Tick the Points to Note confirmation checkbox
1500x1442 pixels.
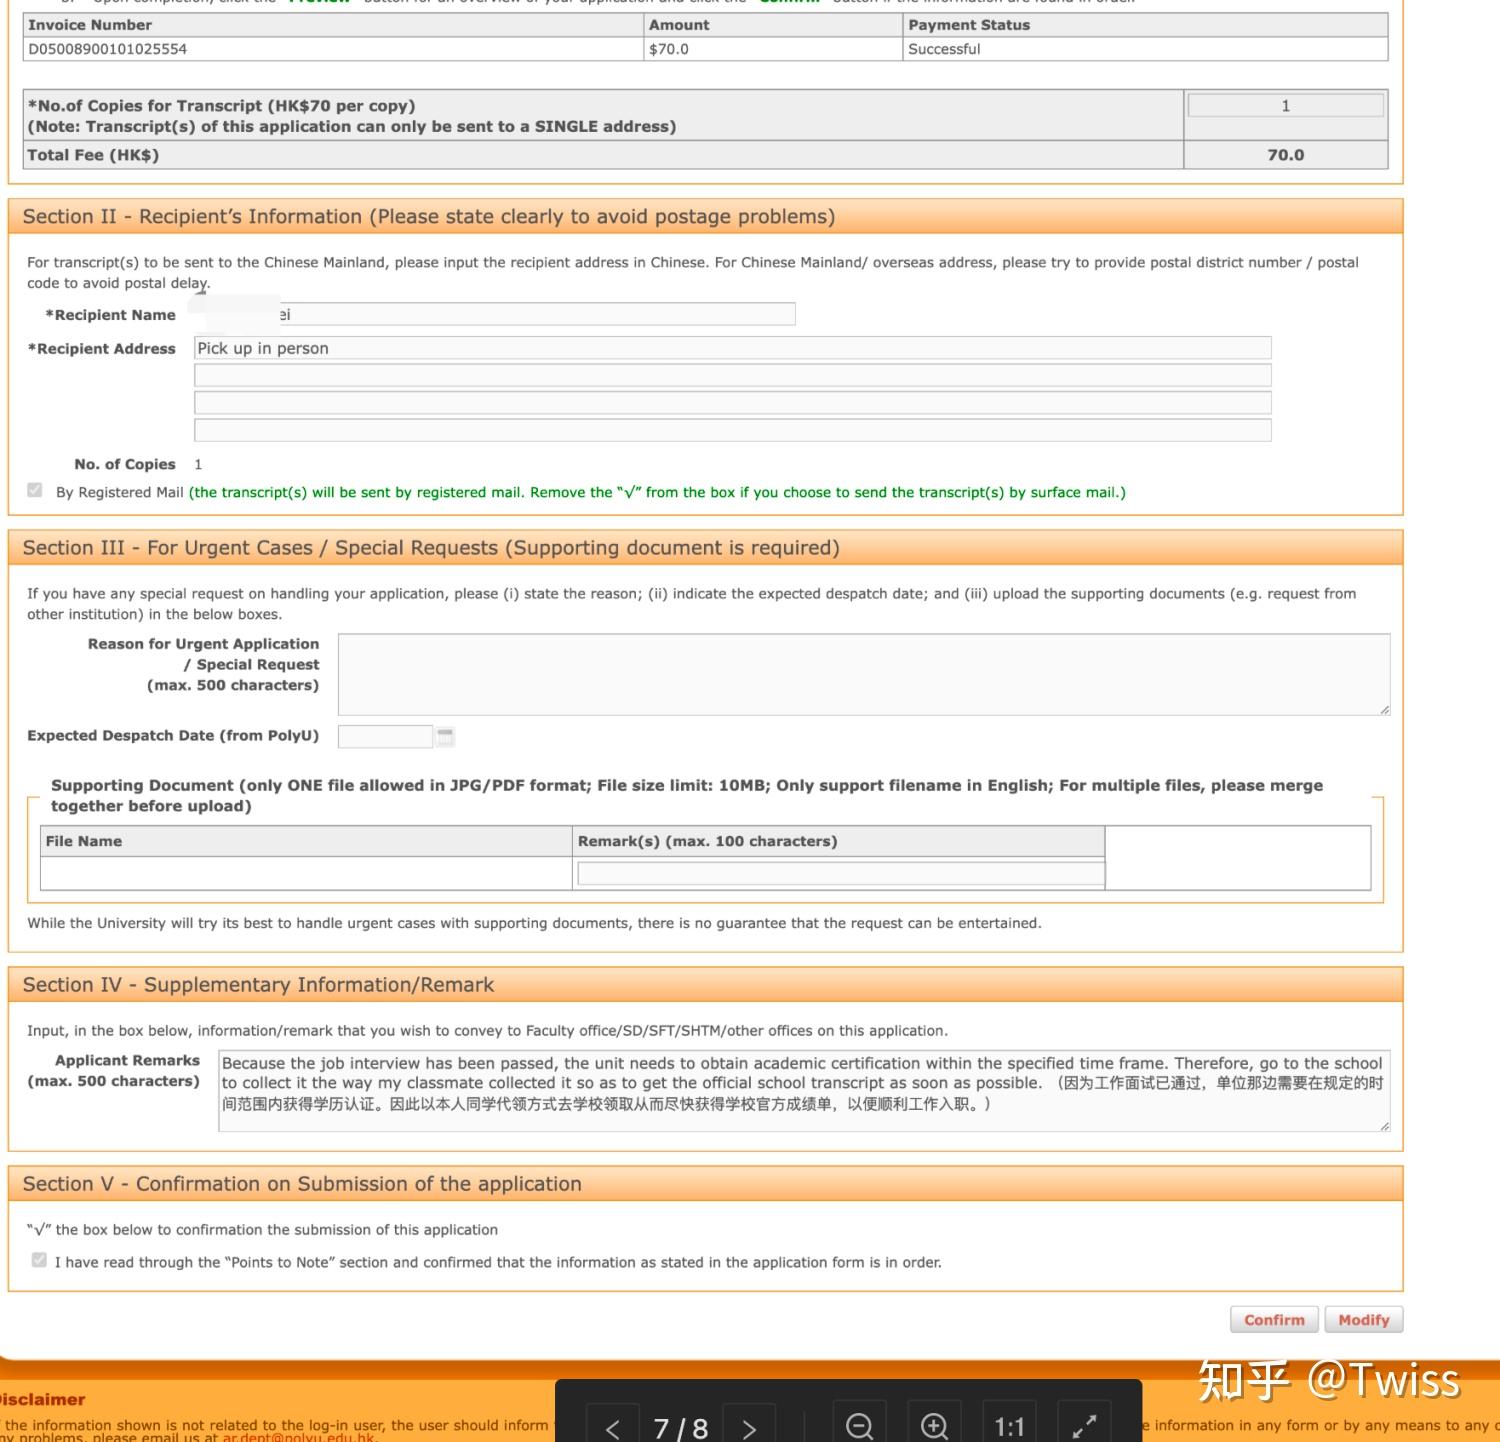39,1260
